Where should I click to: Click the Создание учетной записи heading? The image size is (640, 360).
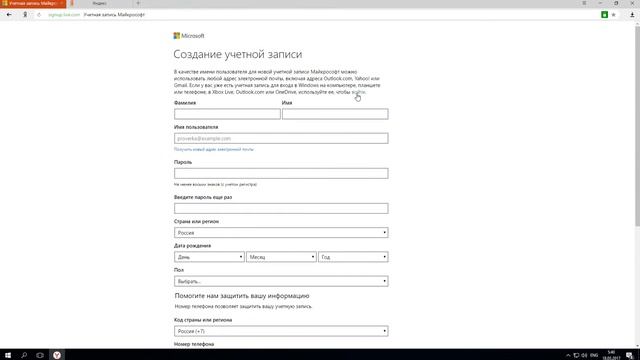[x=238, y=54]
